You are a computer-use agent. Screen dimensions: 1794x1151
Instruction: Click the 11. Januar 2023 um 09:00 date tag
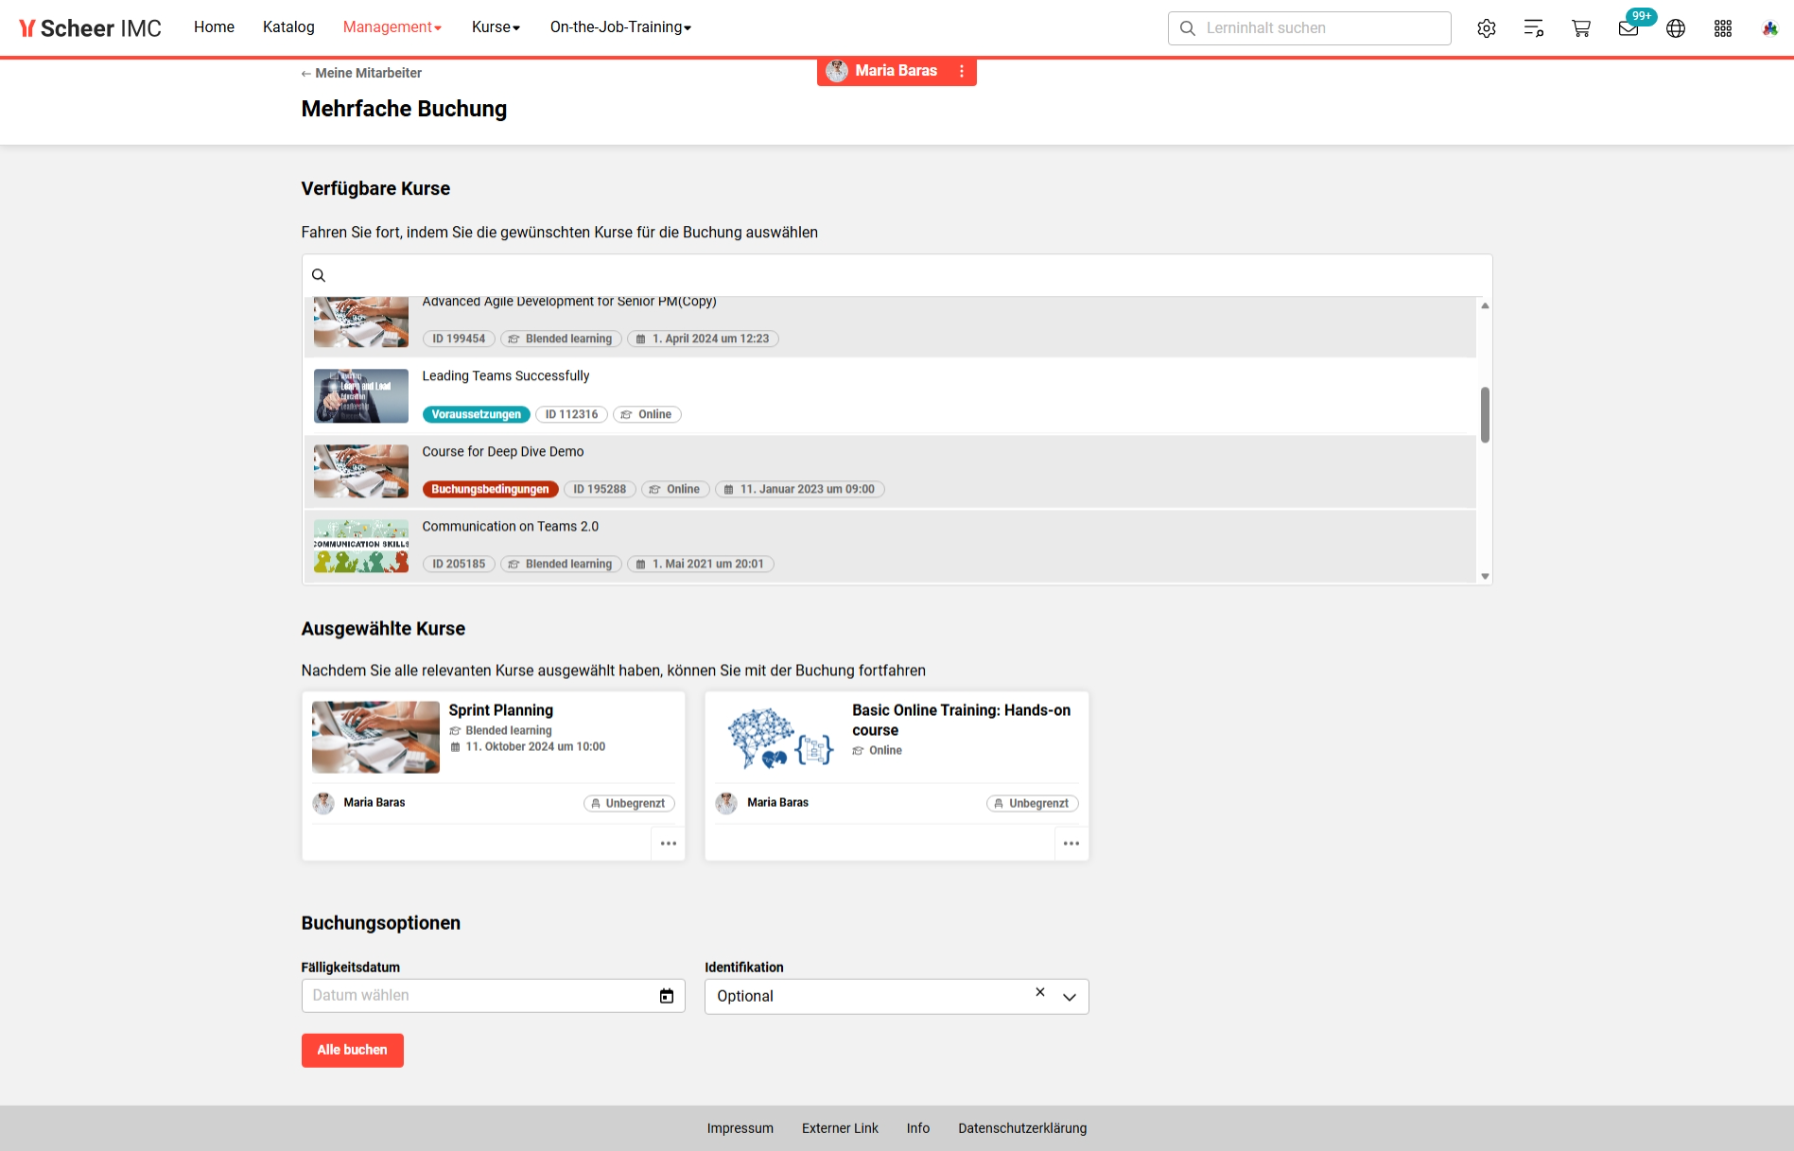coord(800,489)
